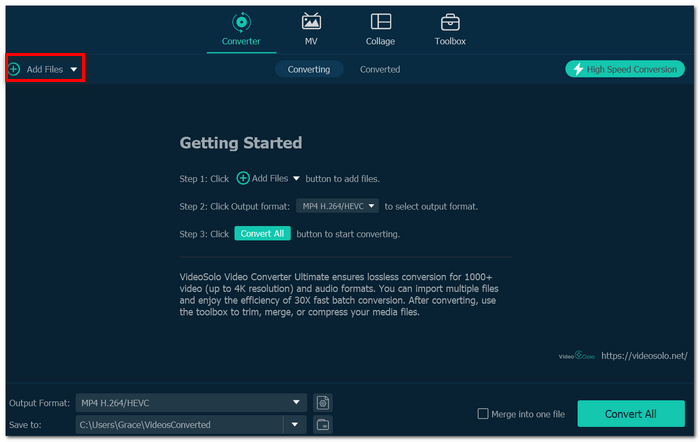This screenshot has width=700, height=442.
Task: Switch to the MV tab
Action: point(311,29)
